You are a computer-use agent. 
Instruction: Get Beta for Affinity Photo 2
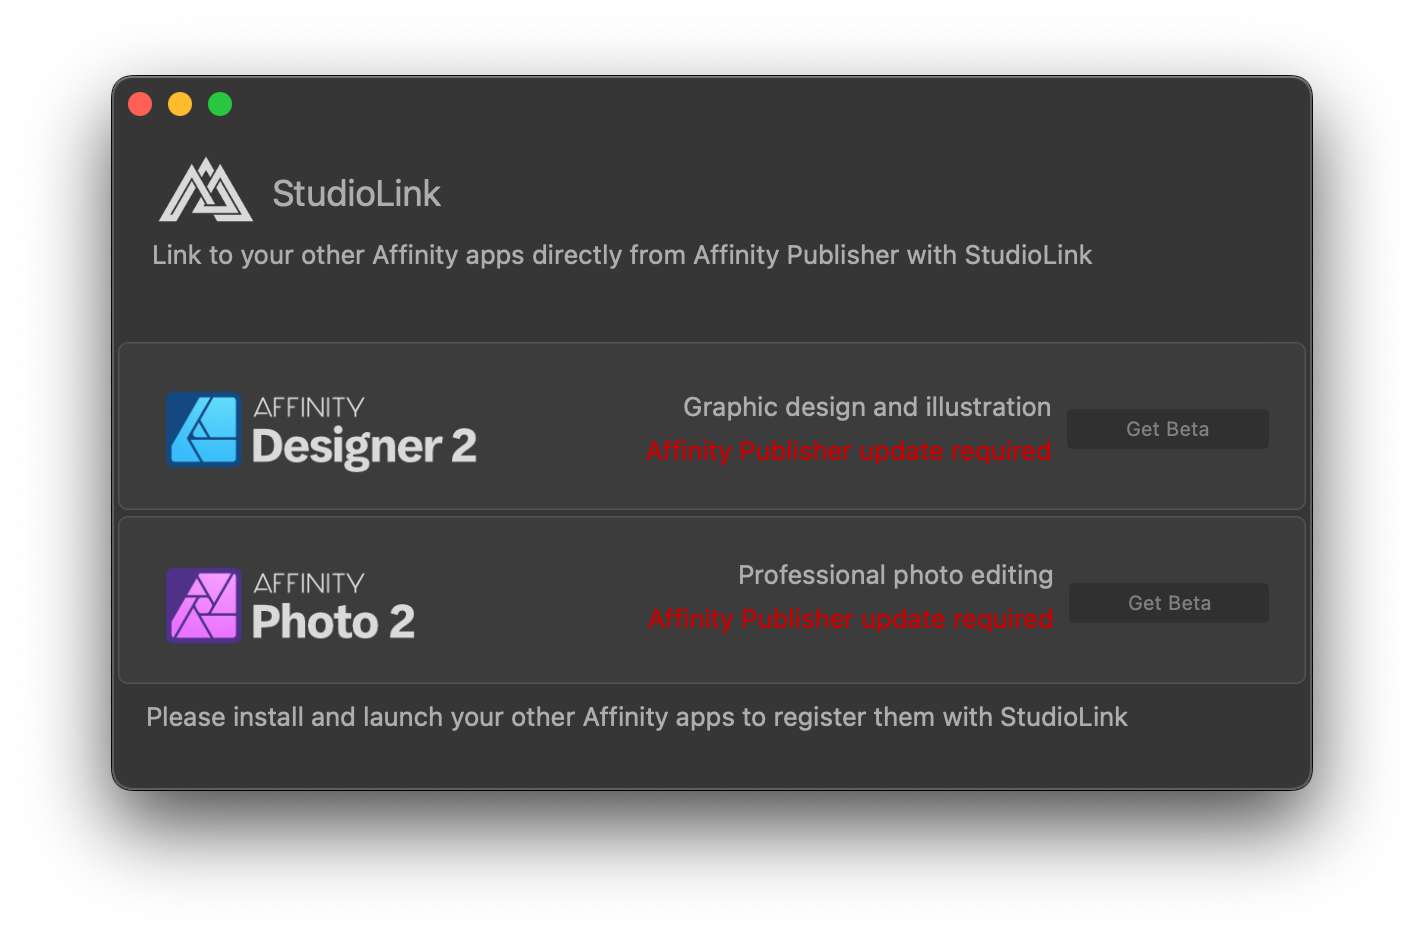pyautogui.click(x=1169, y=603)
